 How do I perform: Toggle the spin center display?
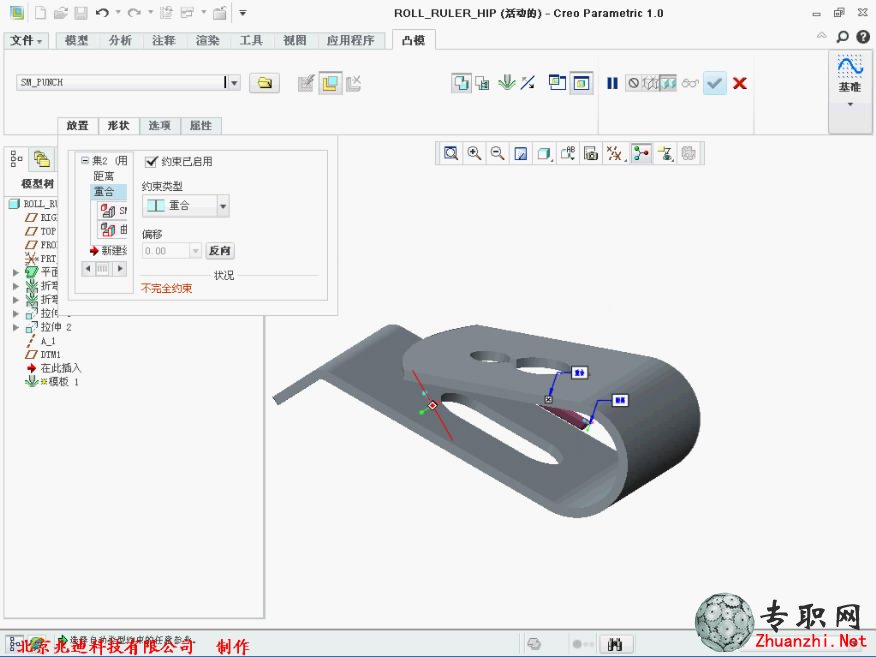pyautogui.click(x=641, y=153)
